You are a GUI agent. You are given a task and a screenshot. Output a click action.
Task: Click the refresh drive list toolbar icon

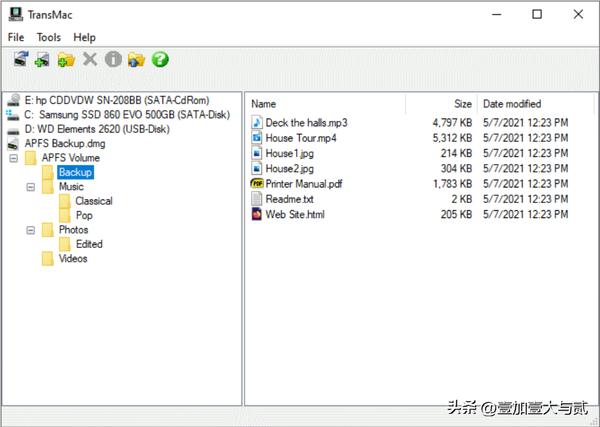(x=21, y=59)
